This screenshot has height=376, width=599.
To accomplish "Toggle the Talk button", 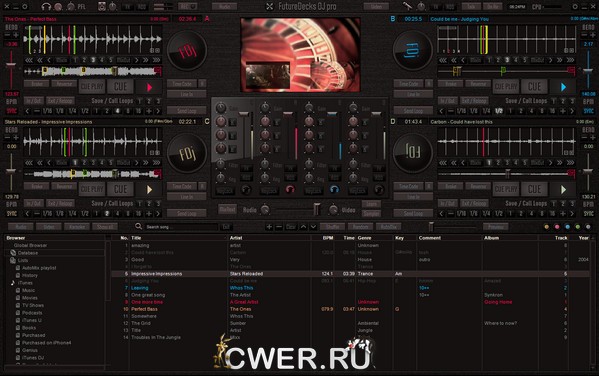I will (x=471, y=6).
